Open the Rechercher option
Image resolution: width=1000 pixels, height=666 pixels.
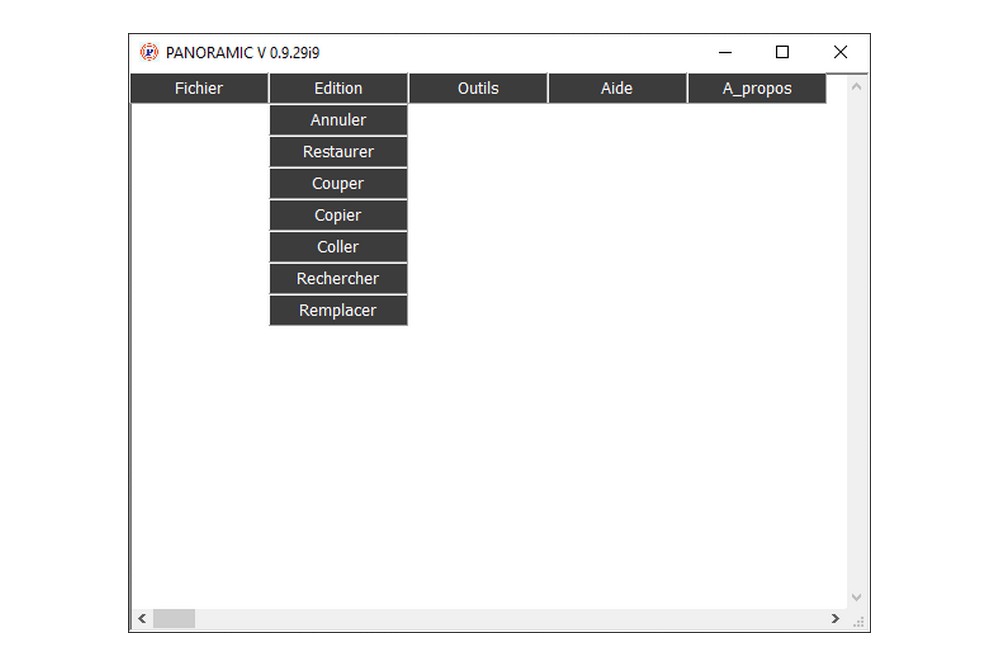click(338, 279)
